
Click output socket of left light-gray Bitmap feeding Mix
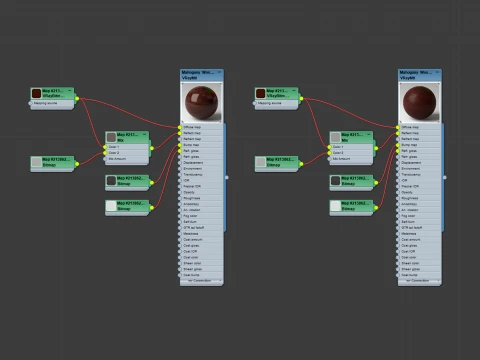(77, 164)
